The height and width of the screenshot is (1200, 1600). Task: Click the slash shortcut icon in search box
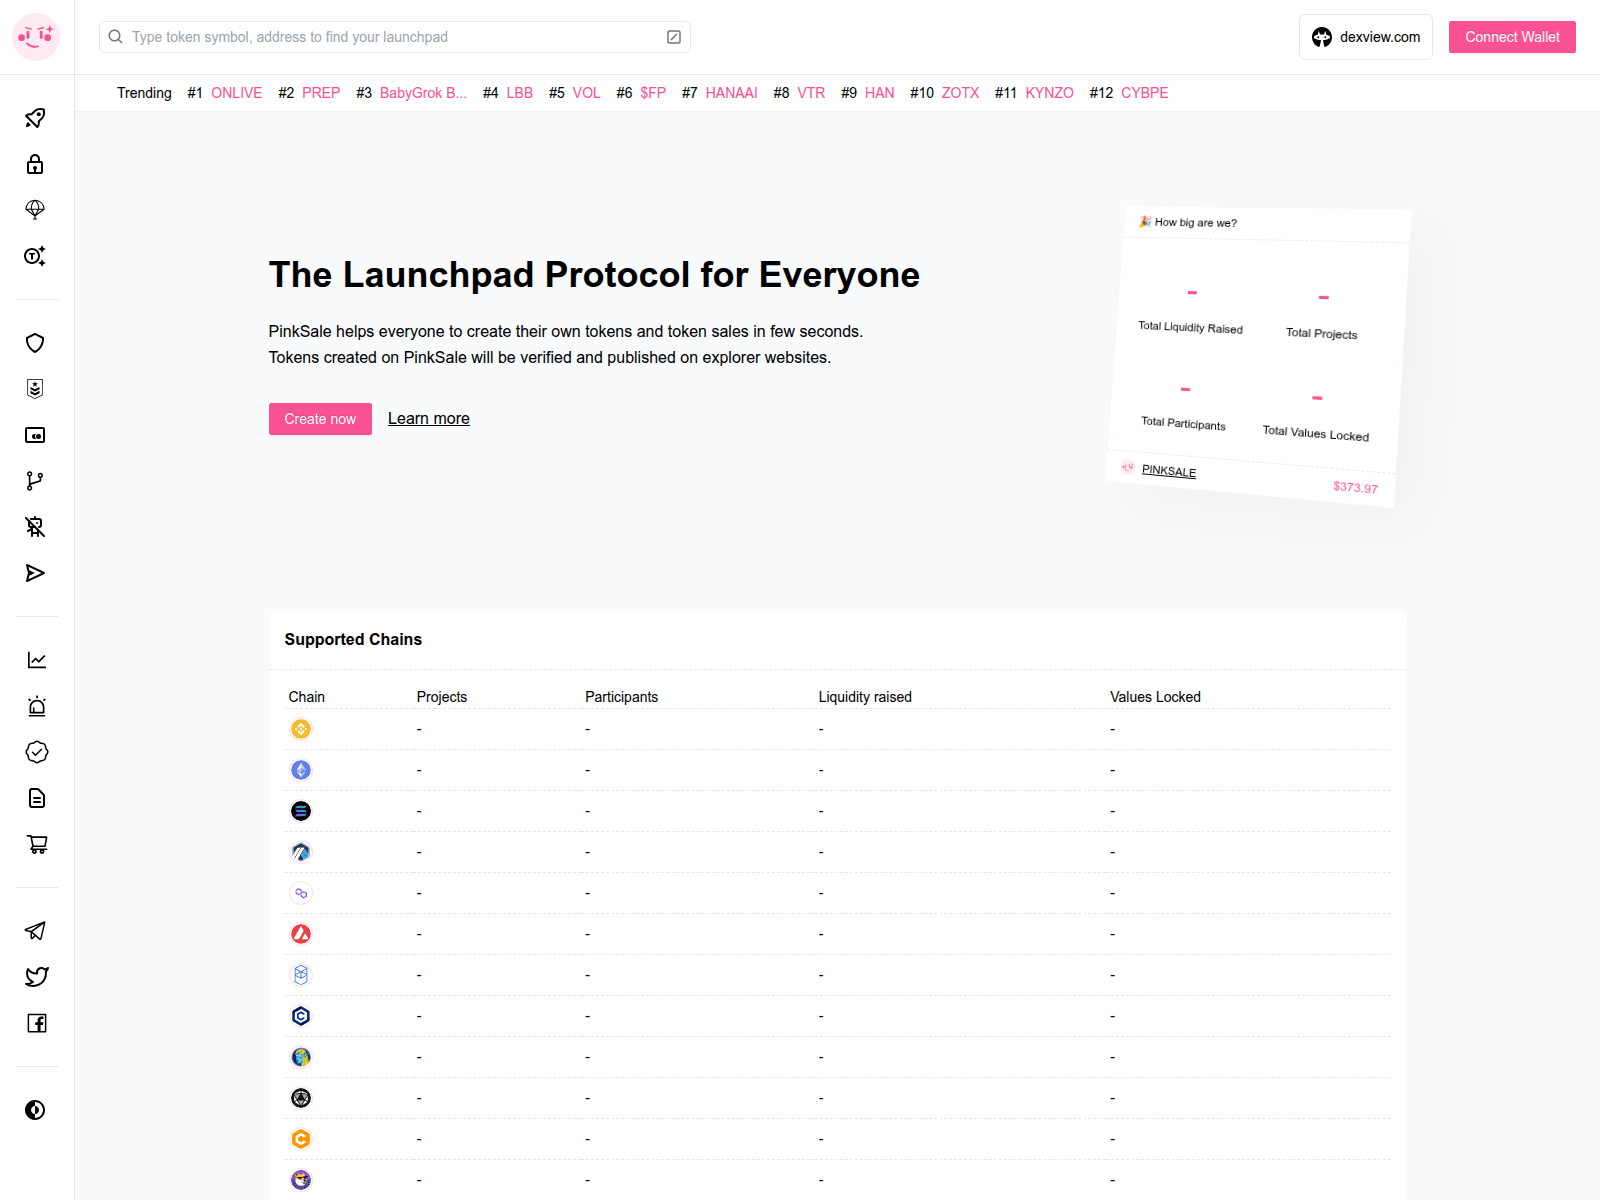pyautogui.click(x=674, y=37)
